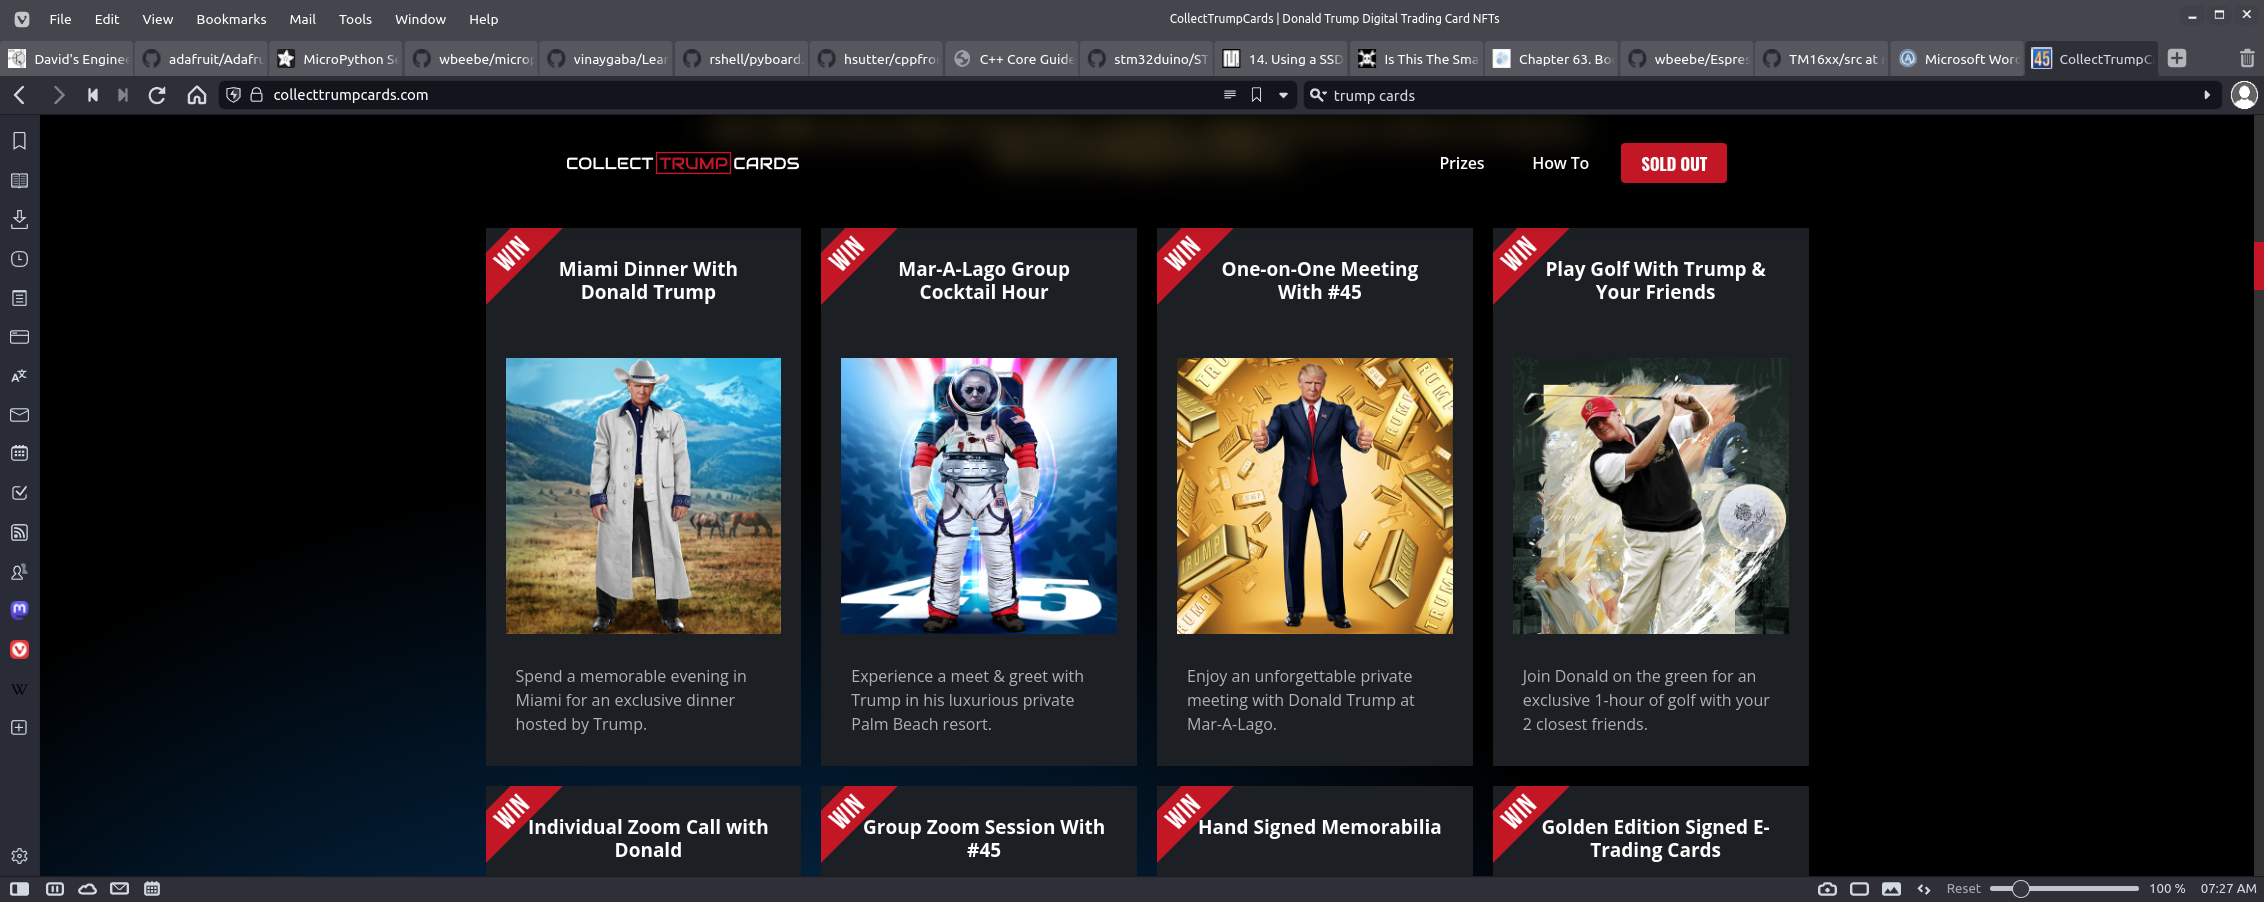Image resolution: width=2264 pixels, height=902 pixels.
Task: Open the Mastodon web panel
Action: pos(19,610)
